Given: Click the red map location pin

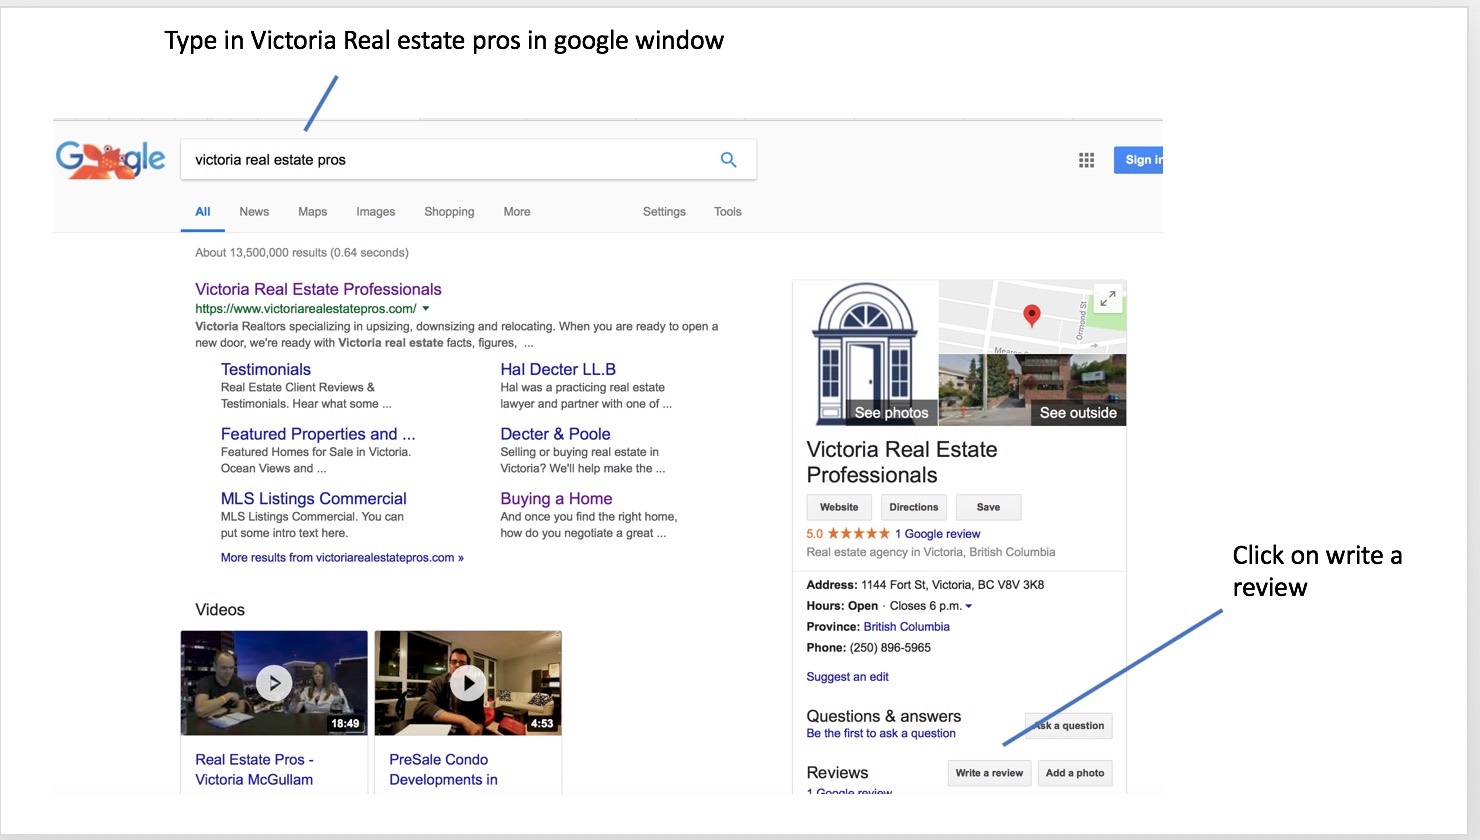Looking at the screenshot, I should tap(1032, 316).
